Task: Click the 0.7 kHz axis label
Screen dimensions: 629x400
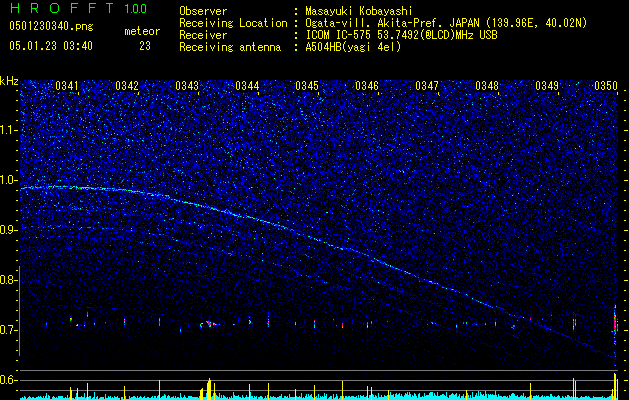Action: point(9,330)
